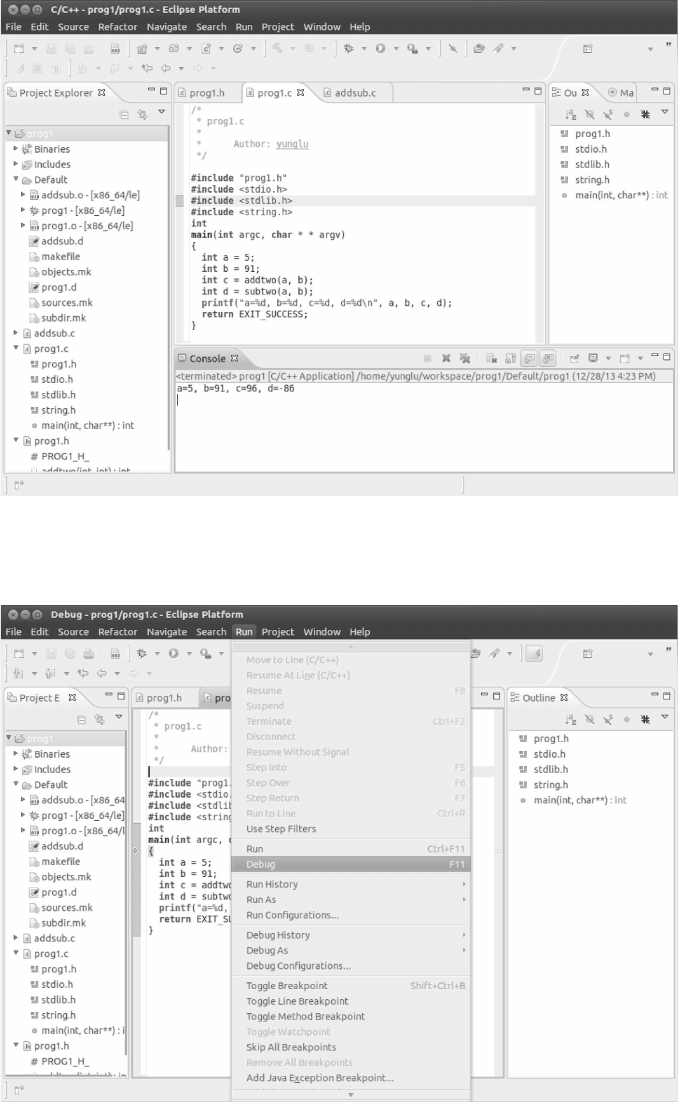Image resolution: width=678 pixels, height=1102 pixels.
Task: Collapse prog1.c node in top Project Explorer
Action: 15,348
